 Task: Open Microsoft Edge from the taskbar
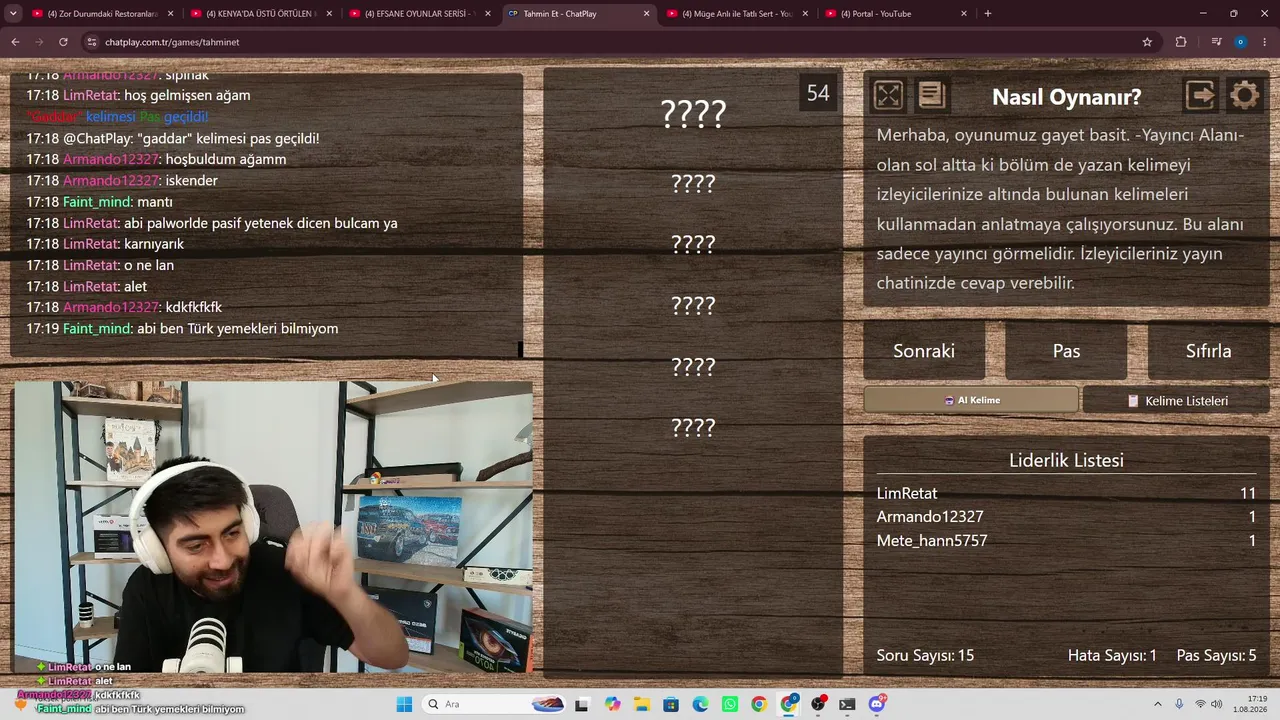(x=700, y=704)
